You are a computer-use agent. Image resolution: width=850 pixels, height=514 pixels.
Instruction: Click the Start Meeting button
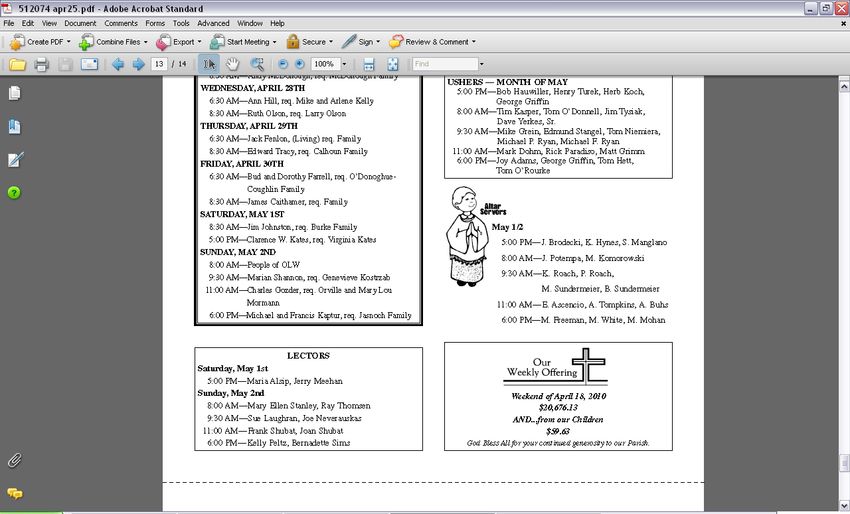click(x=243, y=42)
